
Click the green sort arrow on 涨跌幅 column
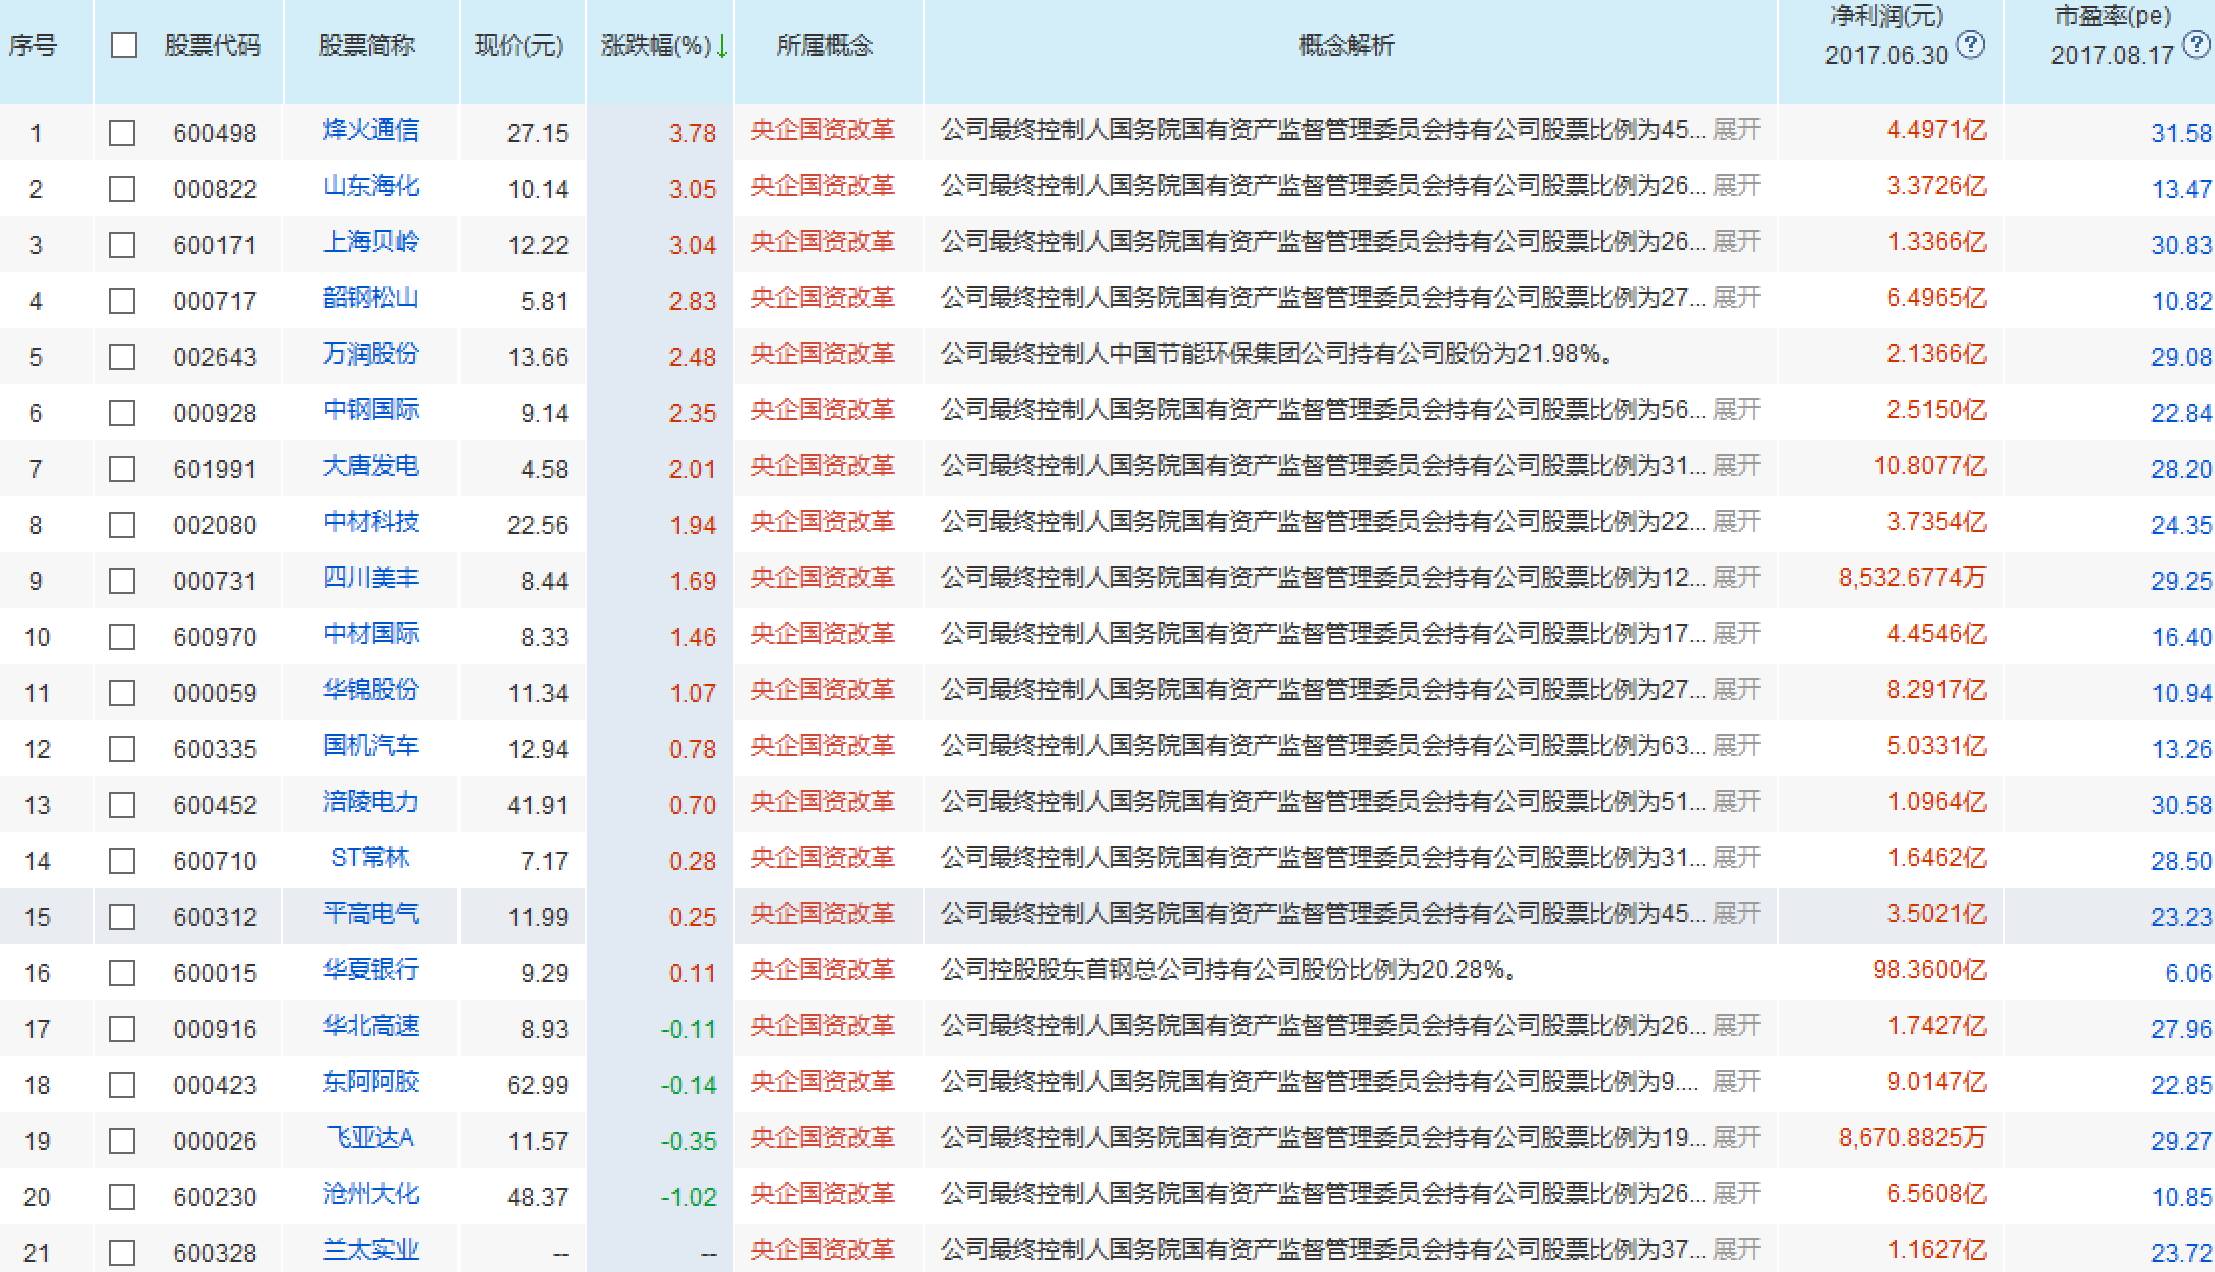[x=722, y=46]
